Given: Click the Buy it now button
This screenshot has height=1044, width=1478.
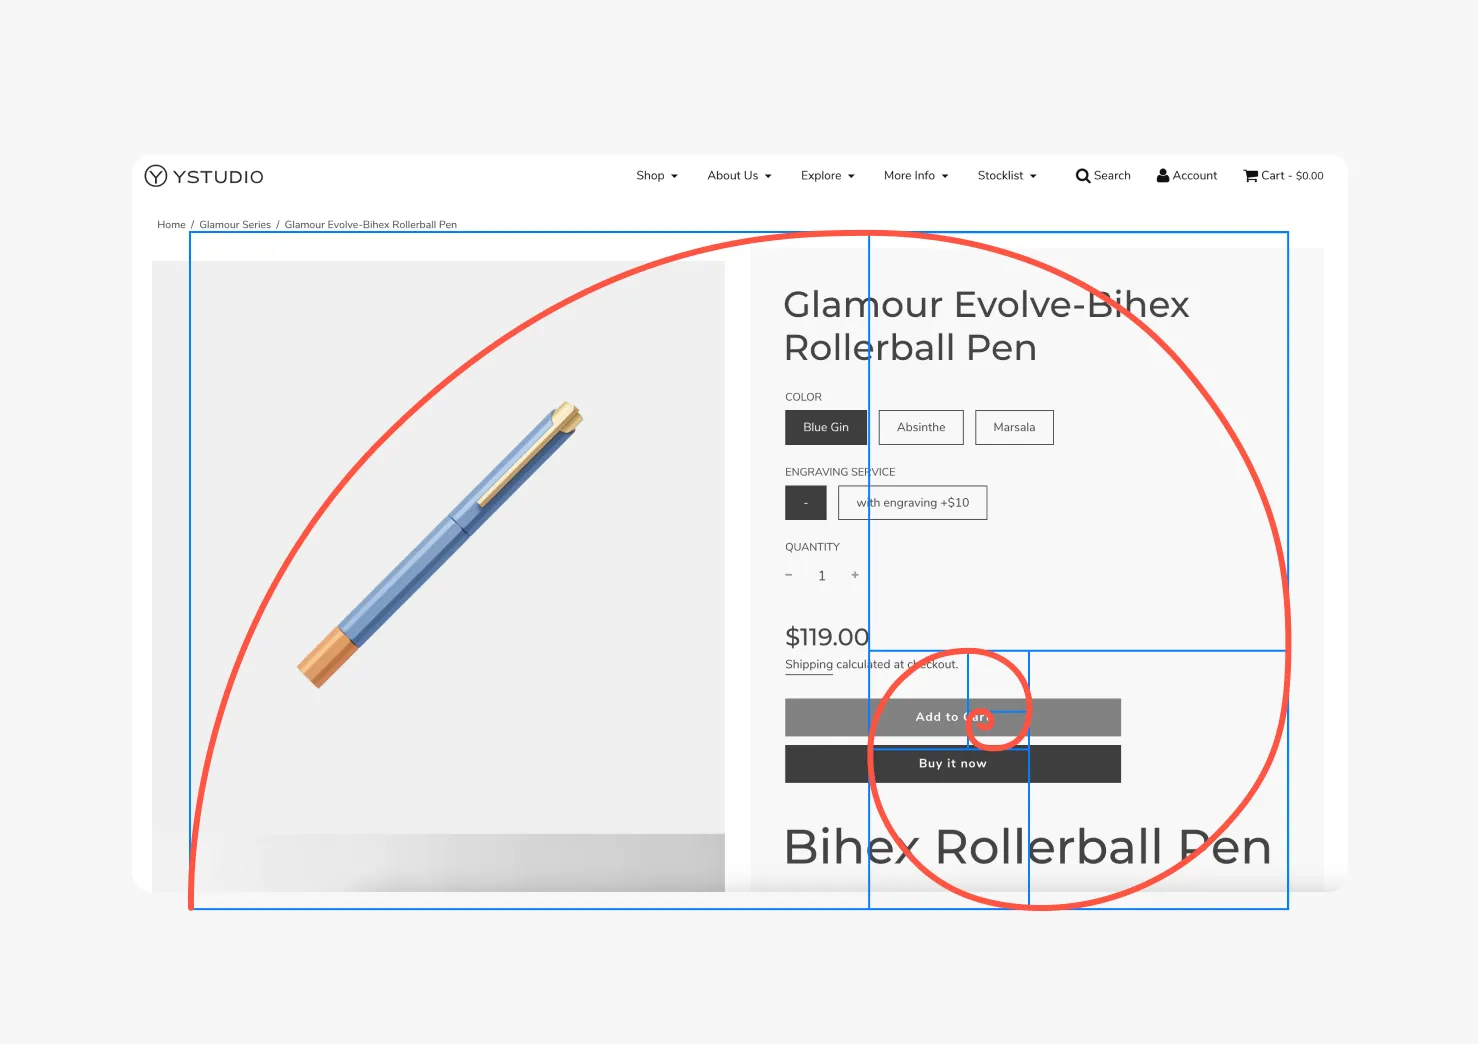Looking at the screenshot, I should (953, 764).
